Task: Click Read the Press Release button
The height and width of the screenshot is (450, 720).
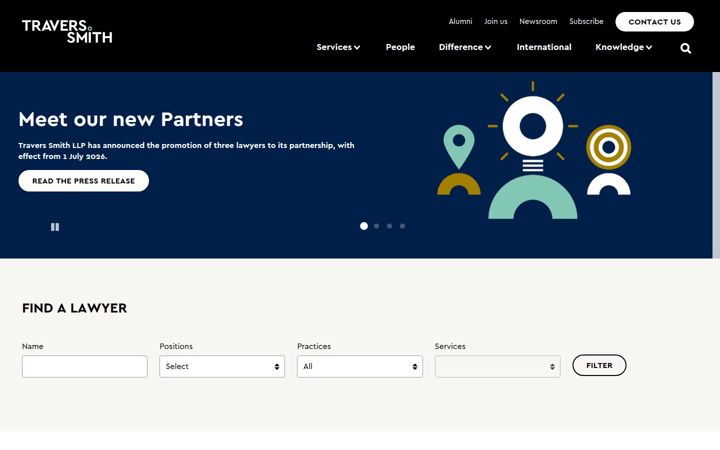Action: coord(84,181)
